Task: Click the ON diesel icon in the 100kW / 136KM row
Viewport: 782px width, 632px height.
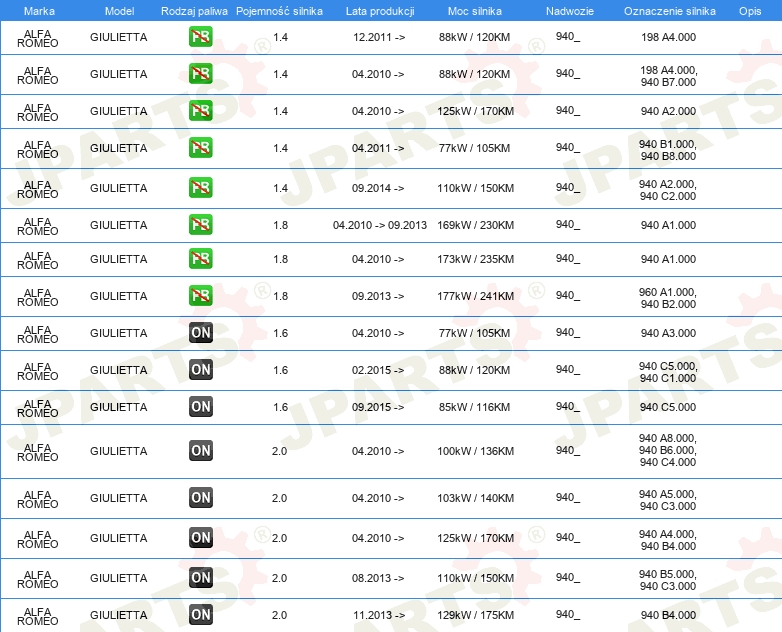Action: click(x=200, y=450)
